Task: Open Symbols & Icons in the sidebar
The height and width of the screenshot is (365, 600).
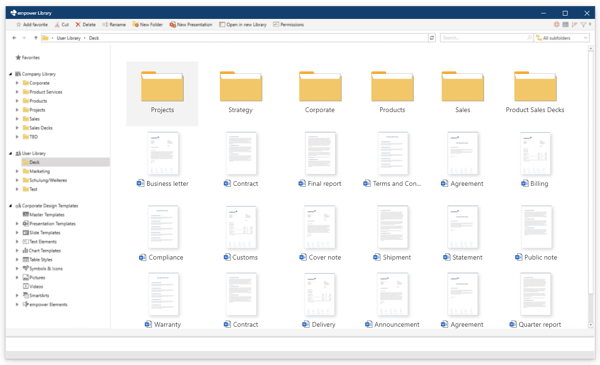Action: (x=42, y=269)
